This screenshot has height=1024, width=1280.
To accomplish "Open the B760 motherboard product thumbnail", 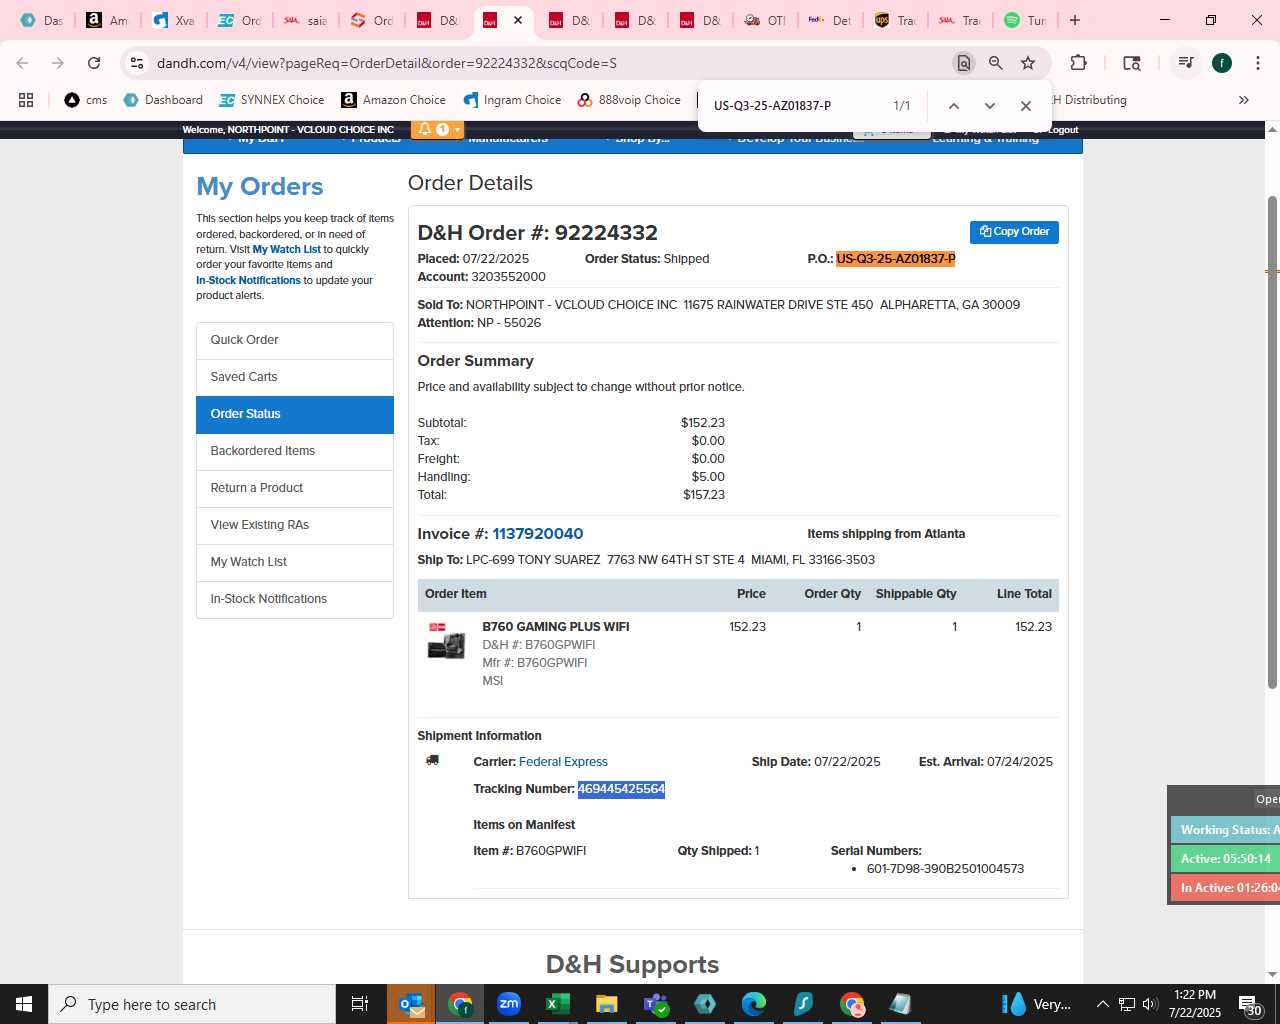I will click(x=446, y=641).
